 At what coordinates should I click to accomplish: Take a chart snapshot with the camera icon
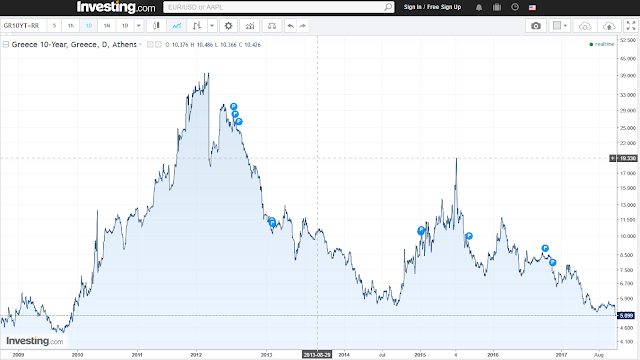[536, 26]
